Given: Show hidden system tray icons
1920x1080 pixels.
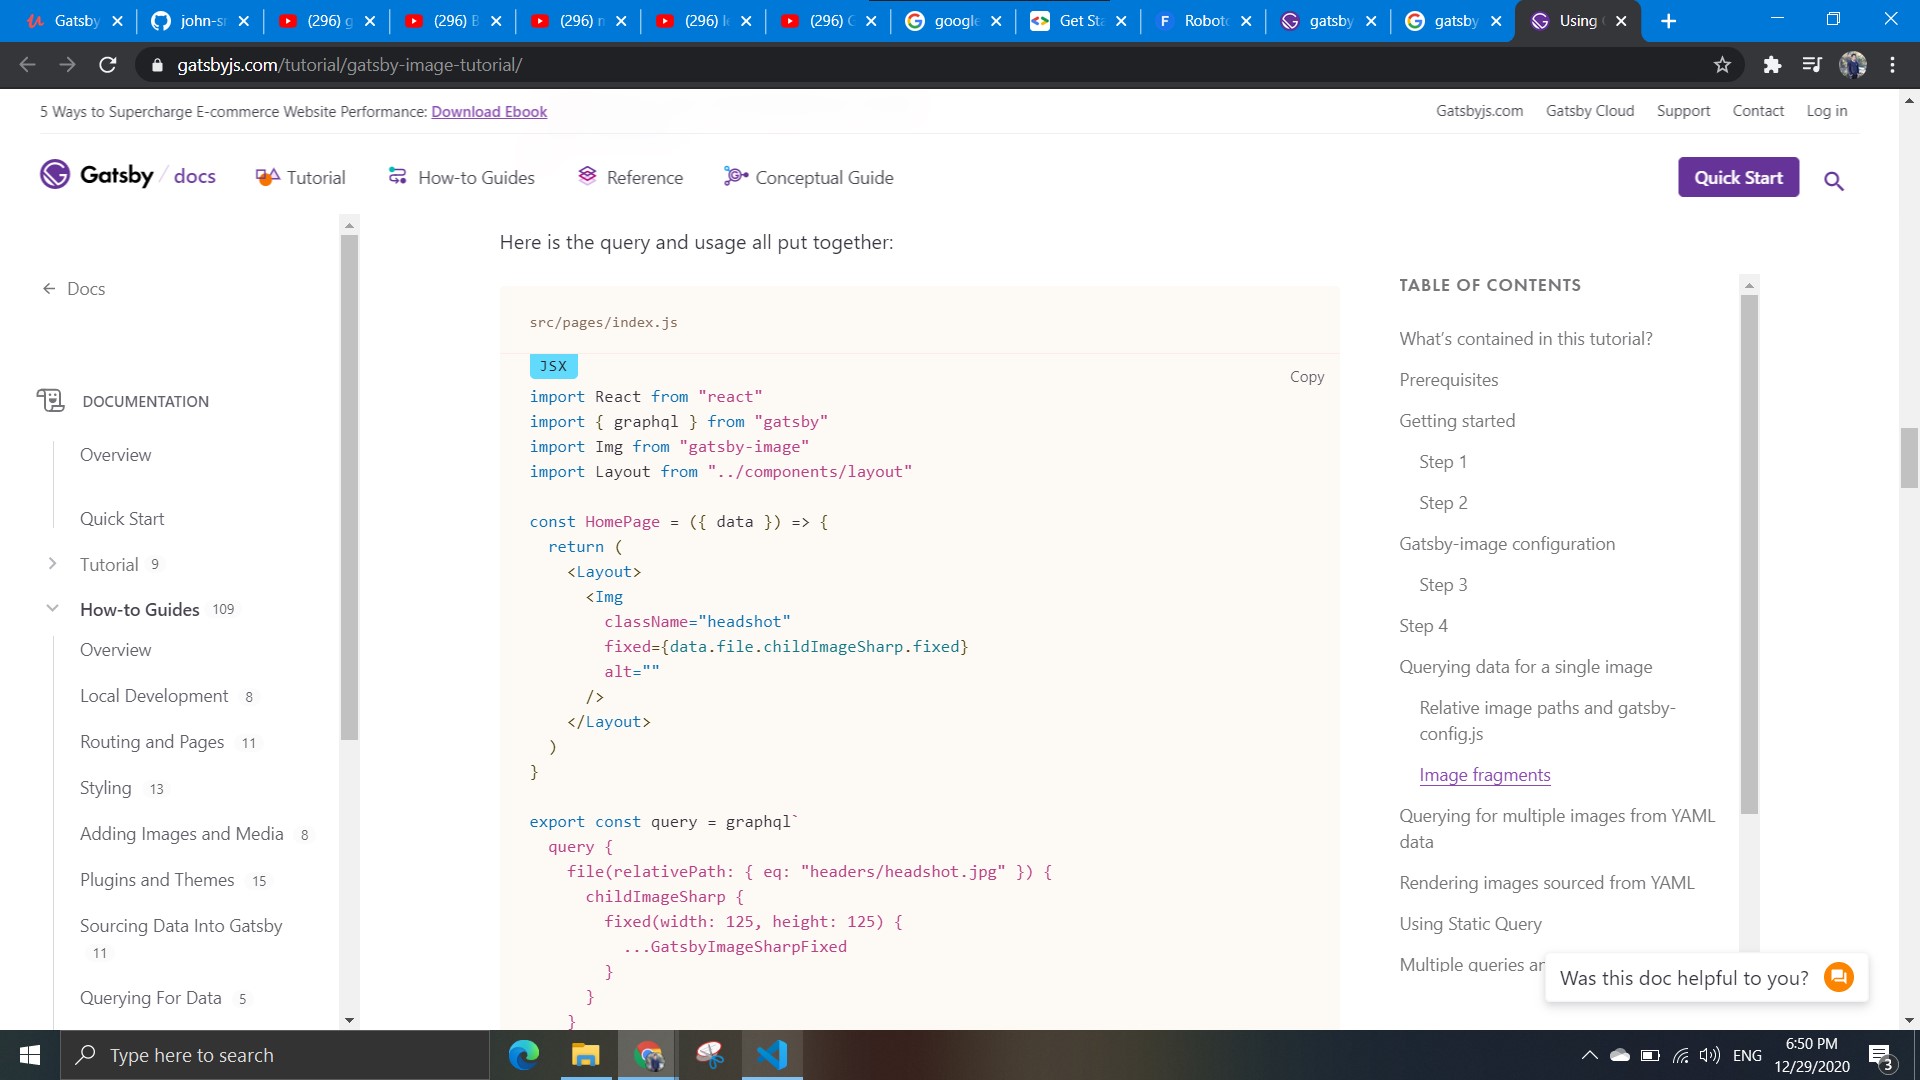Looking at the screenshot, I should click(1589, 1055).
